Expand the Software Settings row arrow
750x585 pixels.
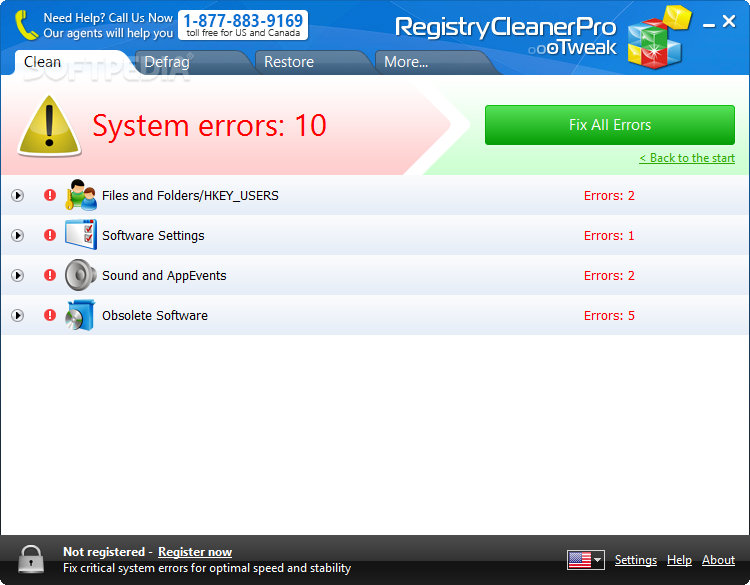pos(18,235)
